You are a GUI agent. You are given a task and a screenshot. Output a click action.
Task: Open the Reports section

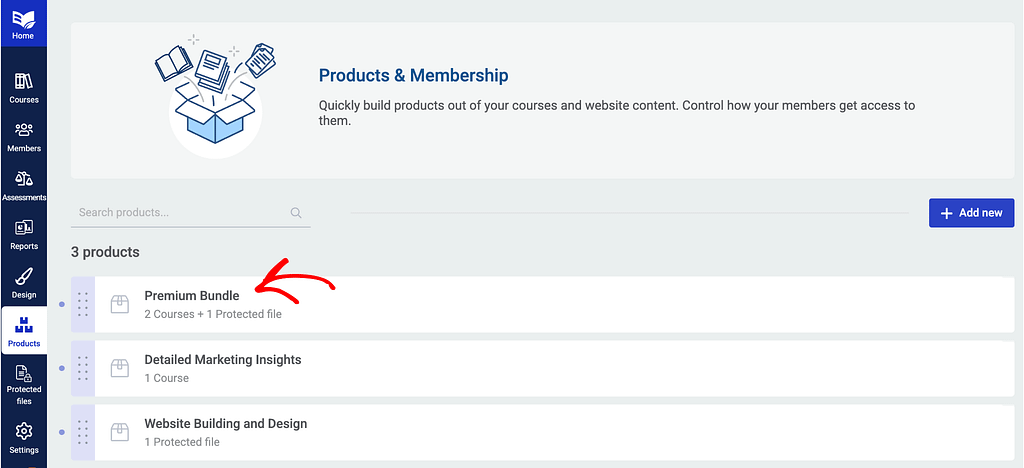click(23, 234)
